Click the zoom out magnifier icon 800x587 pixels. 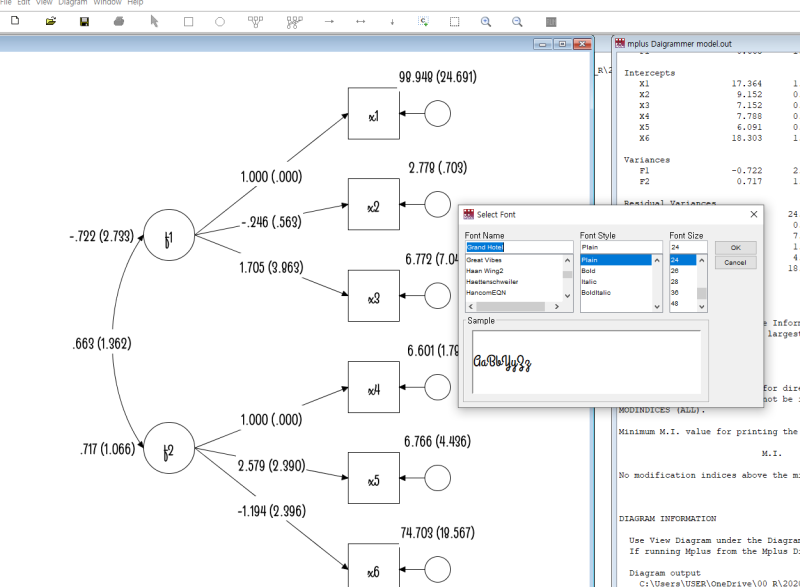pyautogui.click(x=517, y=21)
